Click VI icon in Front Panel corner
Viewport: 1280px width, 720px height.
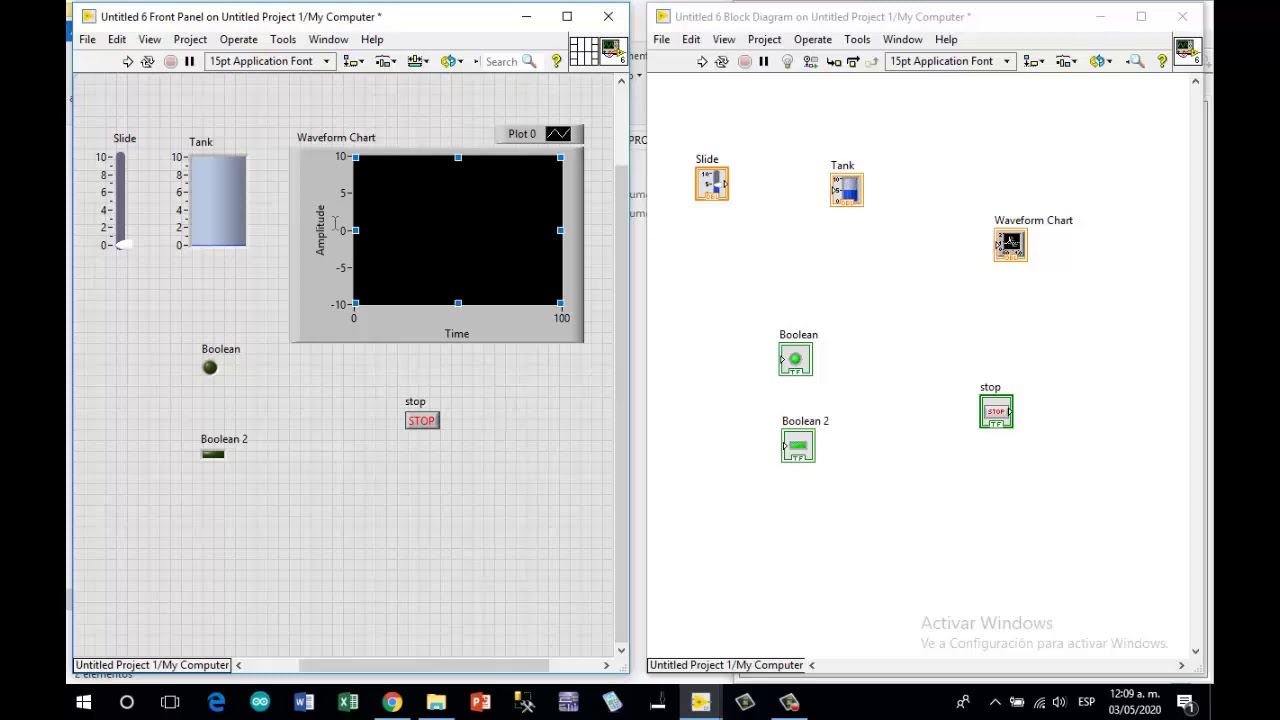[x=613, y=51]
